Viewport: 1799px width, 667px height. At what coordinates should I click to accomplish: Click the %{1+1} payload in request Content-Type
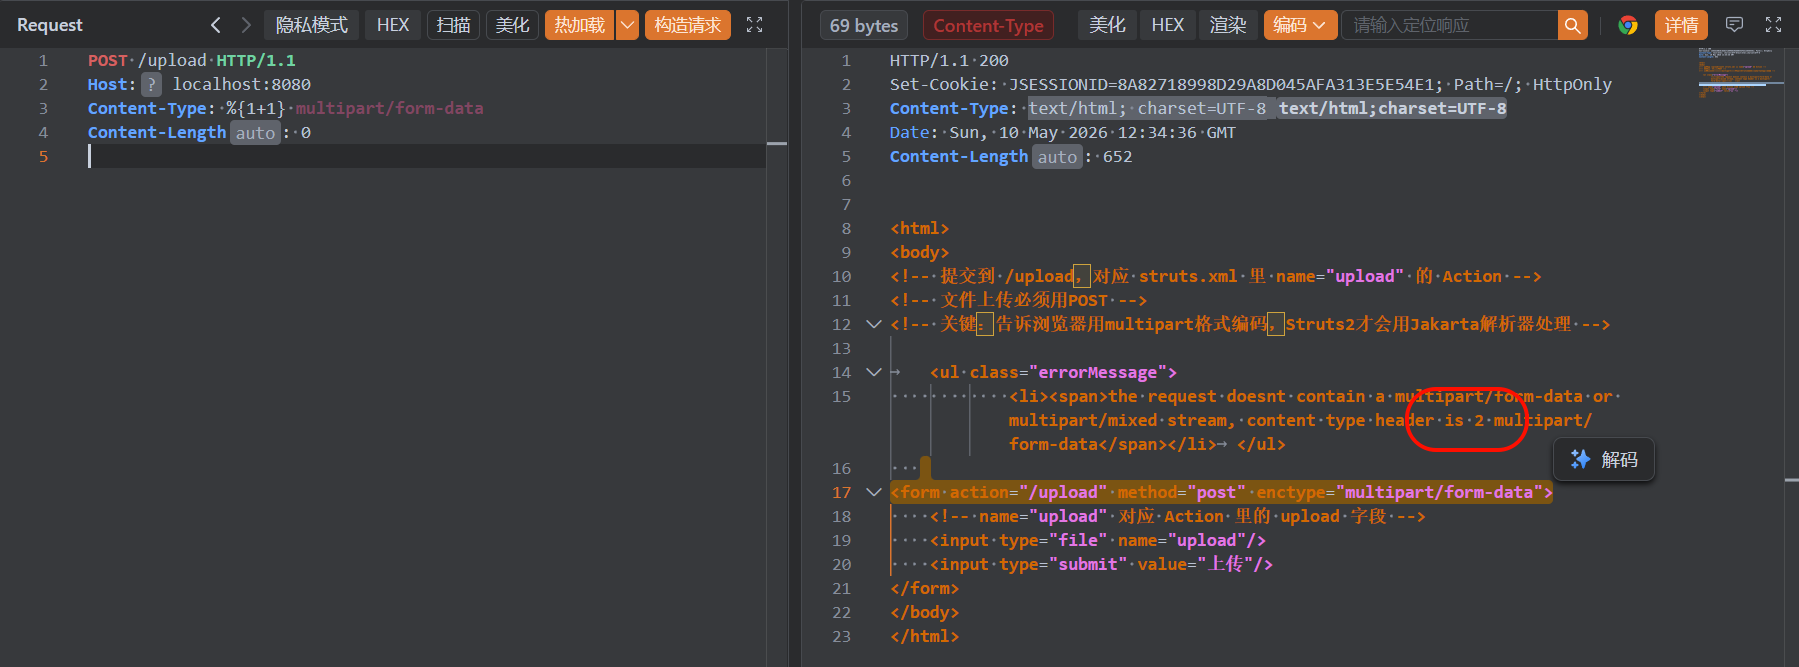tap(256, 108)
